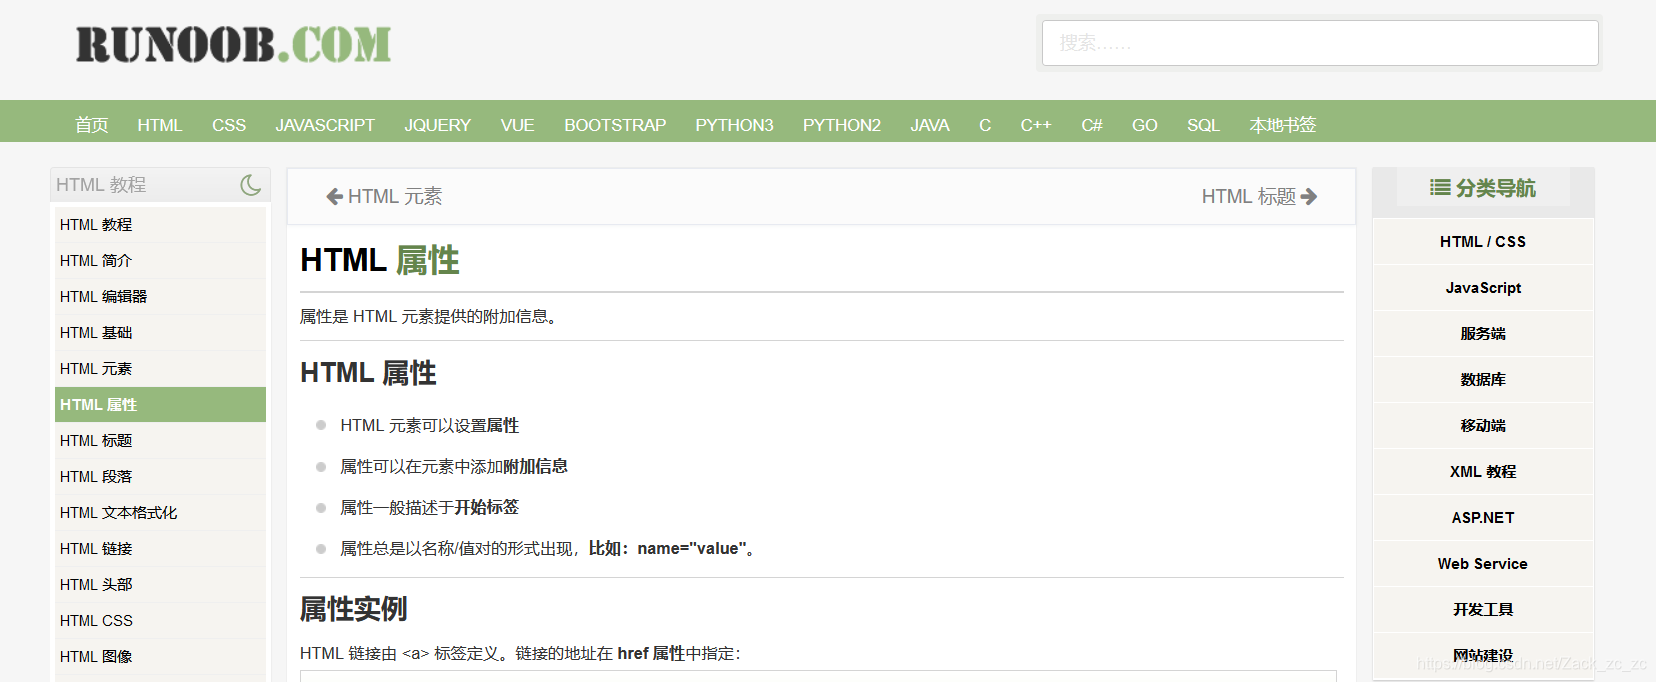Select HTML 编辑器 in the sidebar
1656x682 pixels.
(160, 297)
